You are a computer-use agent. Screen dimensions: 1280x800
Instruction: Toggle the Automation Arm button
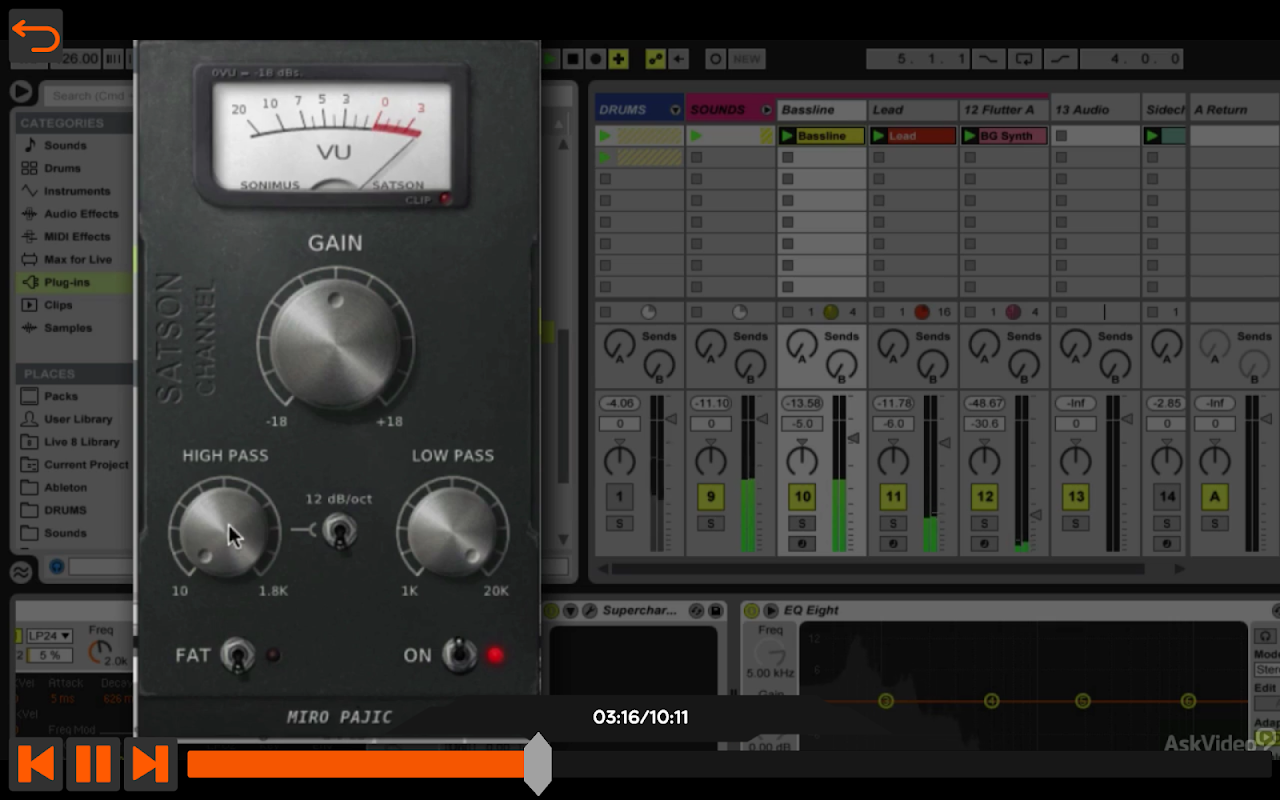tap(655, 59)
